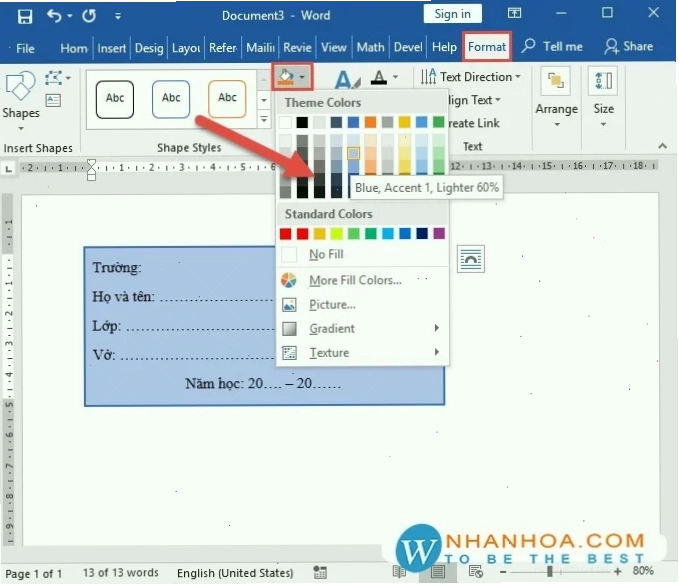Open Ribbon Display Options icon
This screenshot has height=585, width=679.
point(514,13)
